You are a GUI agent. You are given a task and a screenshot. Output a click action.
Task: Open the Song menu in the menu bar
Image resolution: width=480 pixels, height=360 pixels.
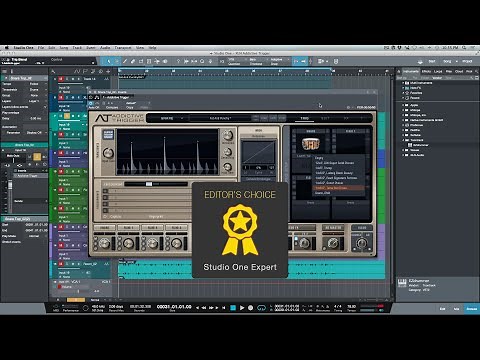pos(64,48)
